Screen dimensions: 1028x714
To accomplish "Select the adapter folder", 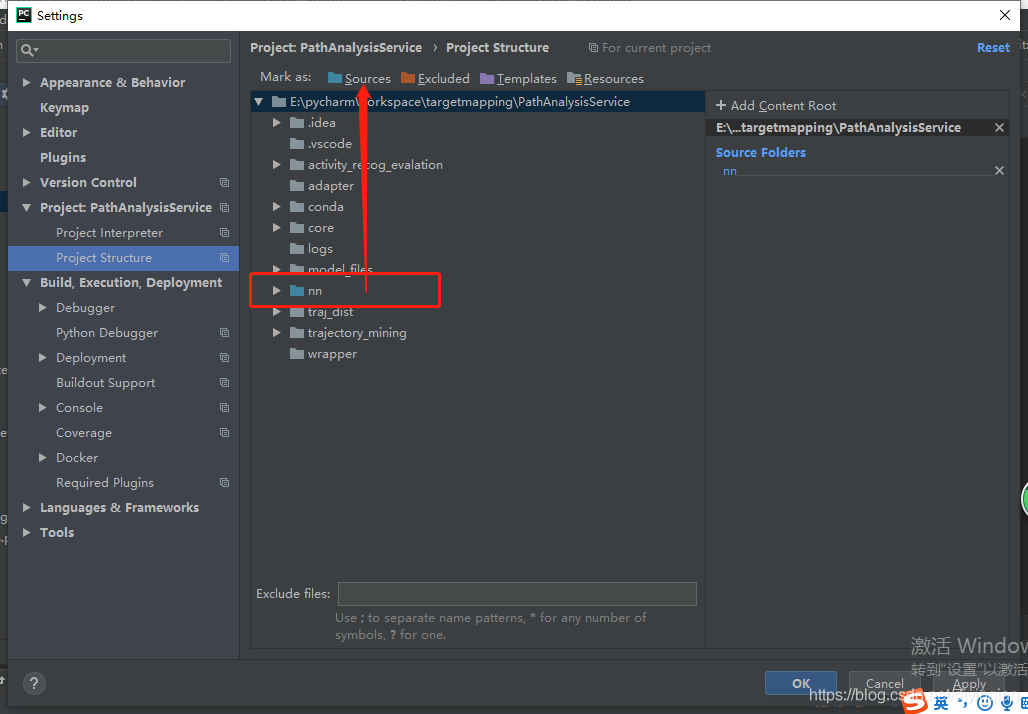I will point(322,186).
